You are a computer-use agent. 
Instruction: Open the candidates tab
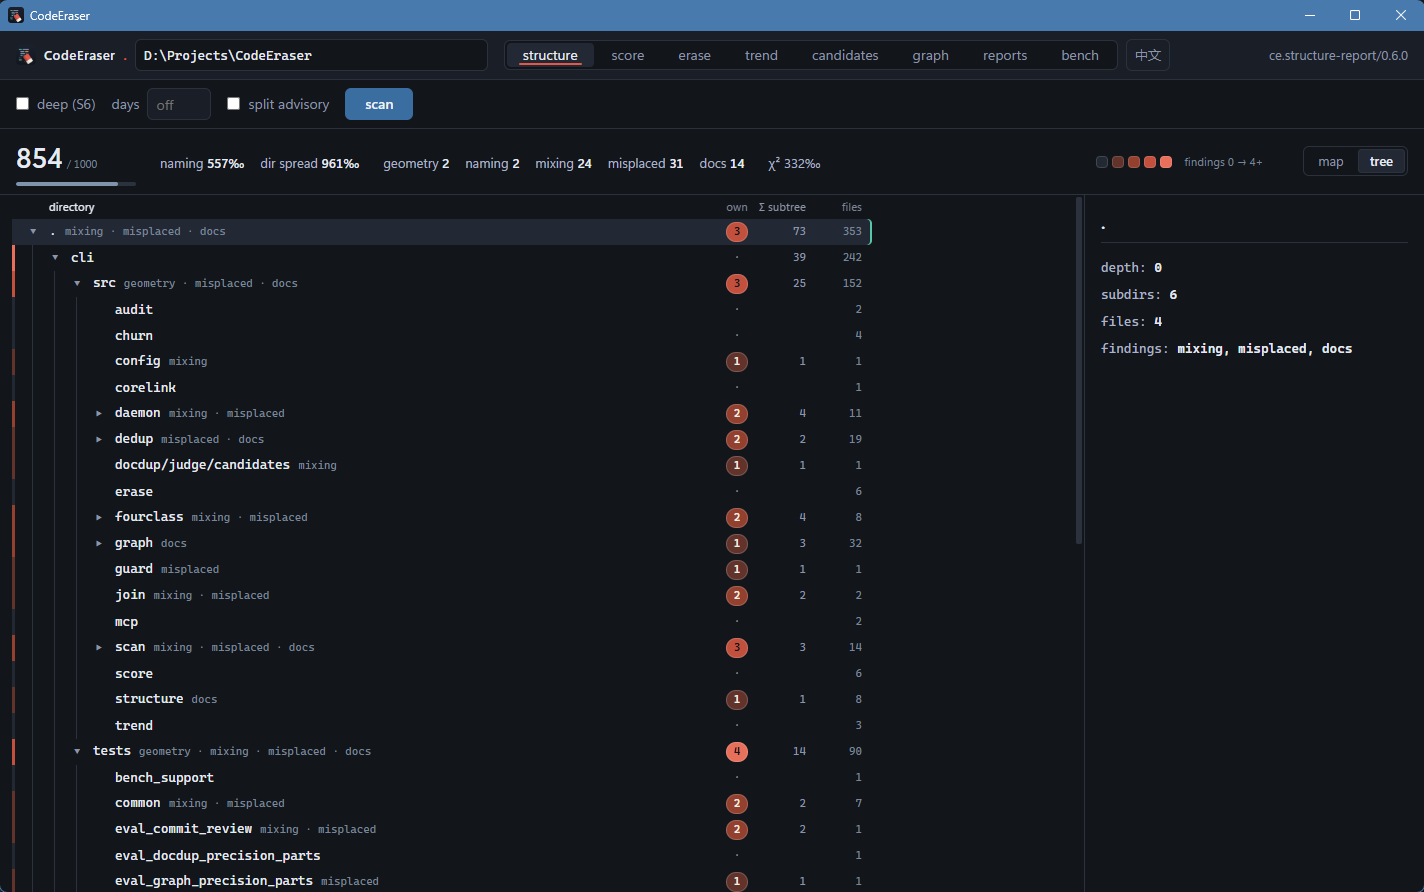pyautogui.click(x=845, y=56)
